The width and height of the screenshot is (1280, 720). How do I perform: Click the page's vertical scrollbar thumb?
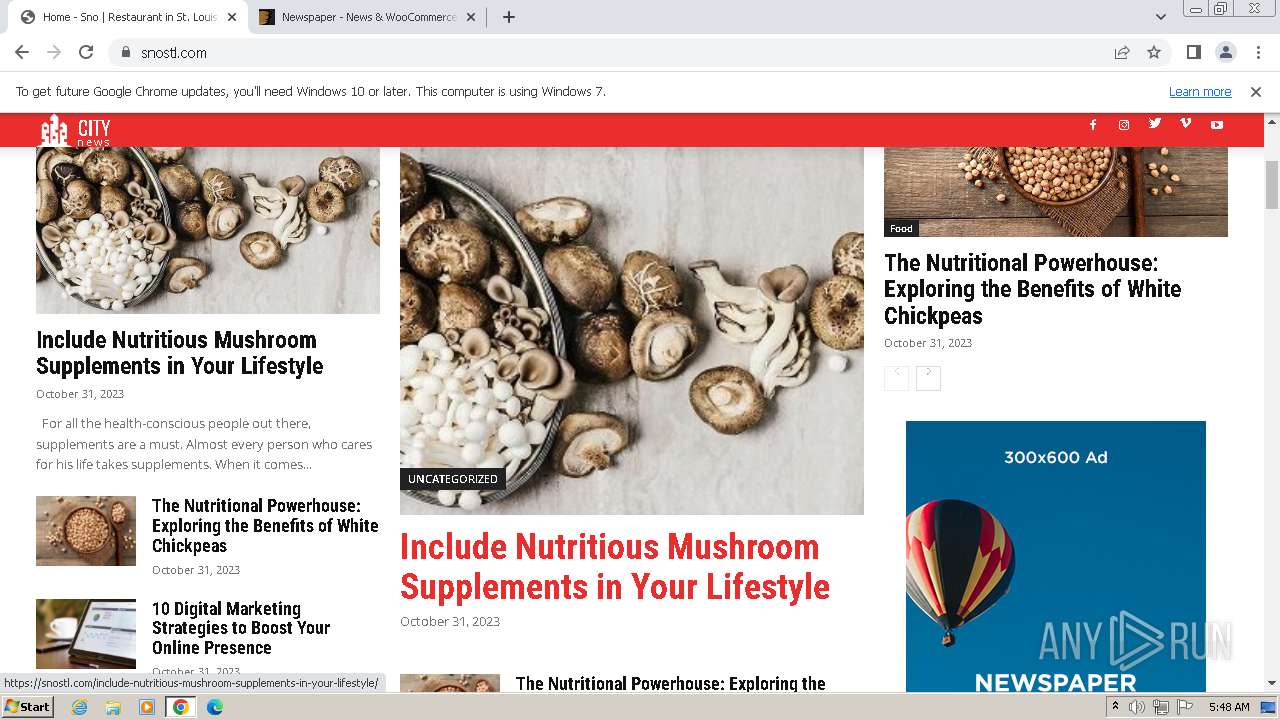click(1272, 185)
